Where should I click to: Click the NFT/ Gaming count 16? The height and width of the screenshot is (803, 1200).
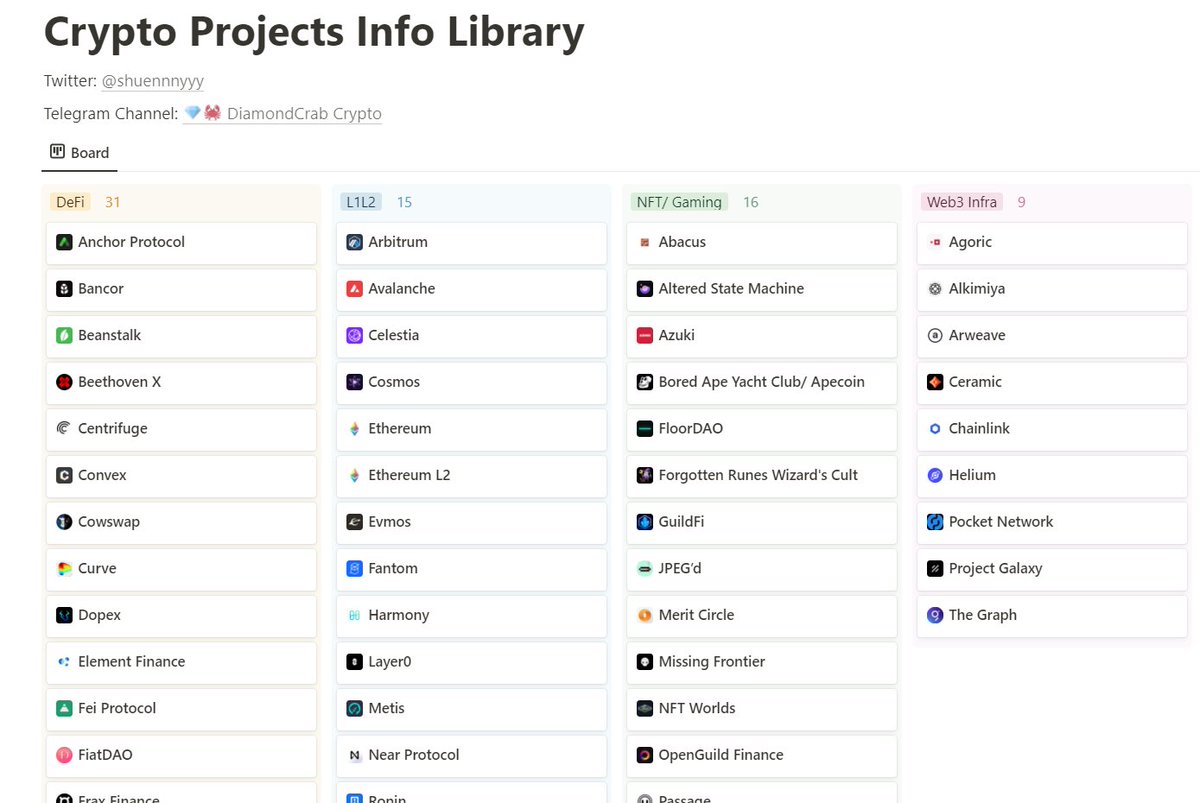pos(751,202)
